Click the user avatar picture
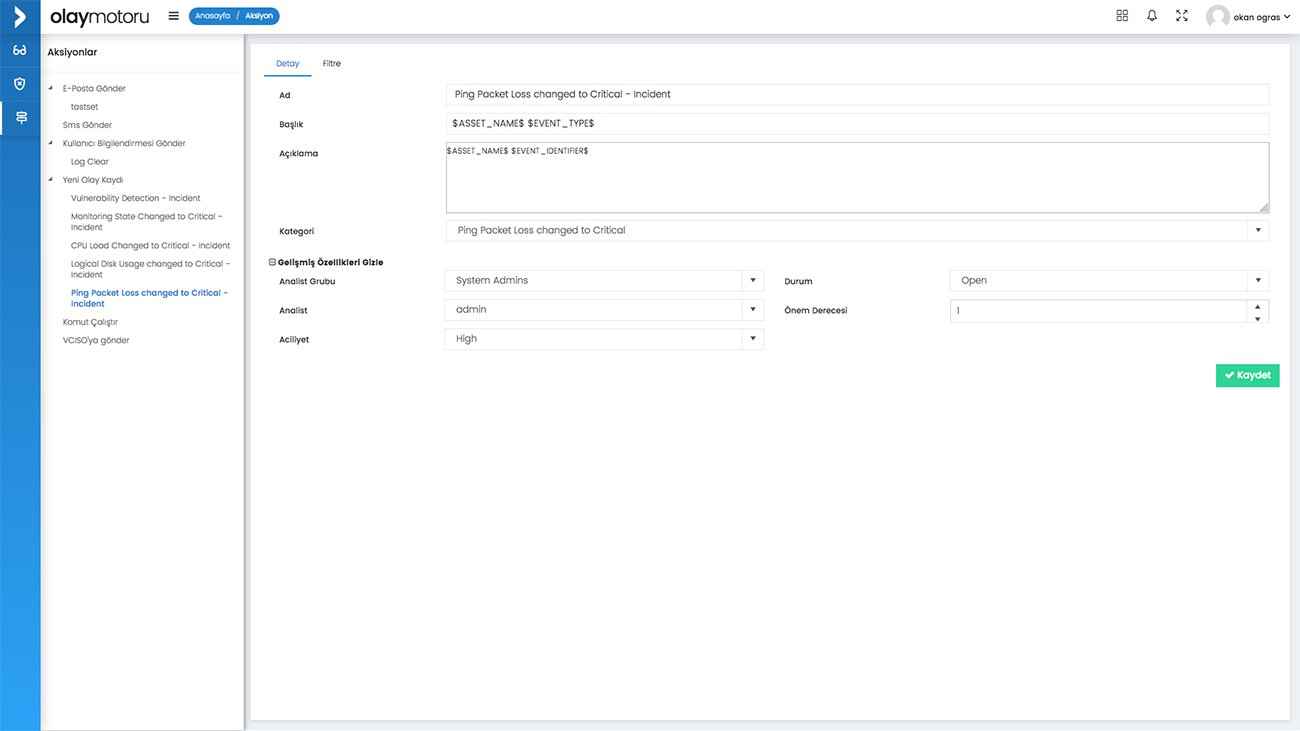The height and width of the screenshot is (731, 1300). tap(1217, 16)
